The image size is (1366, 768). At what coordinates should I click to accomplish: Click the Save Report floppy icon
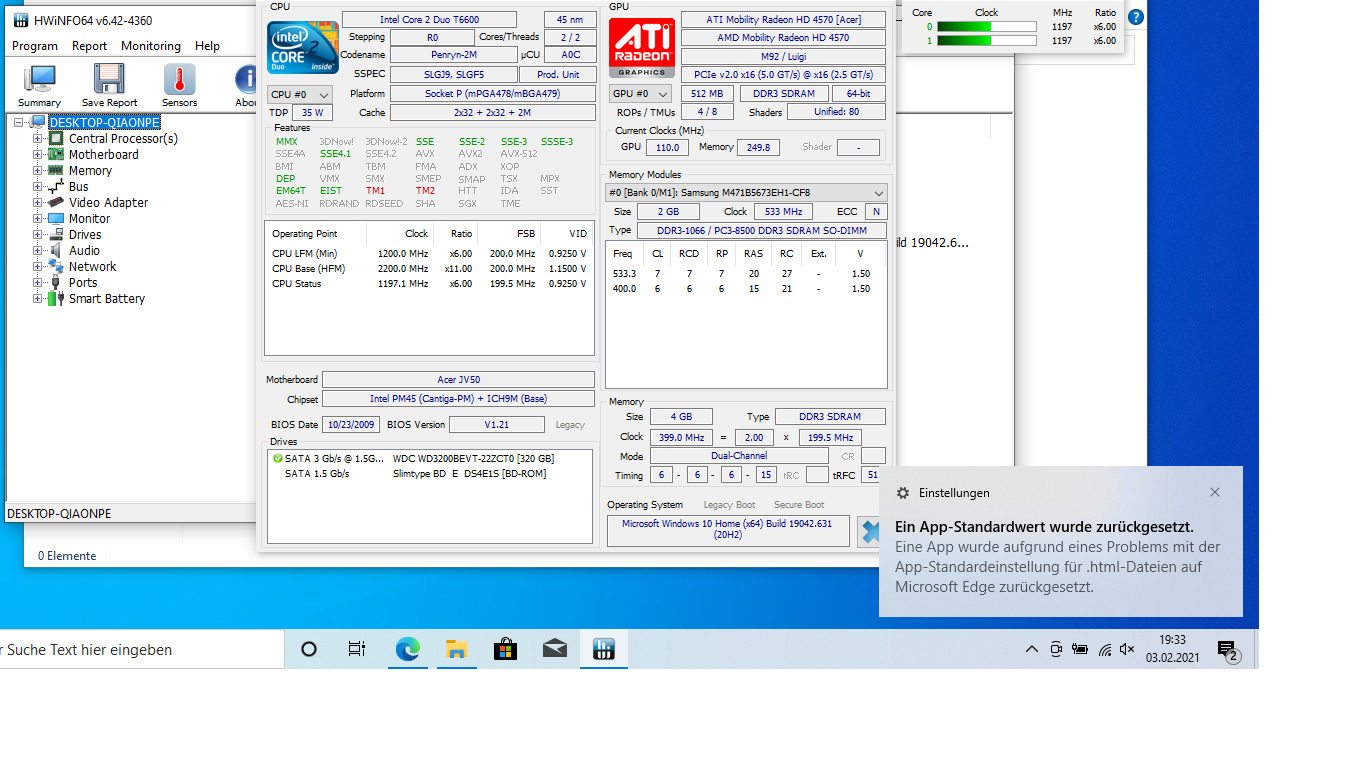[109, 85]
